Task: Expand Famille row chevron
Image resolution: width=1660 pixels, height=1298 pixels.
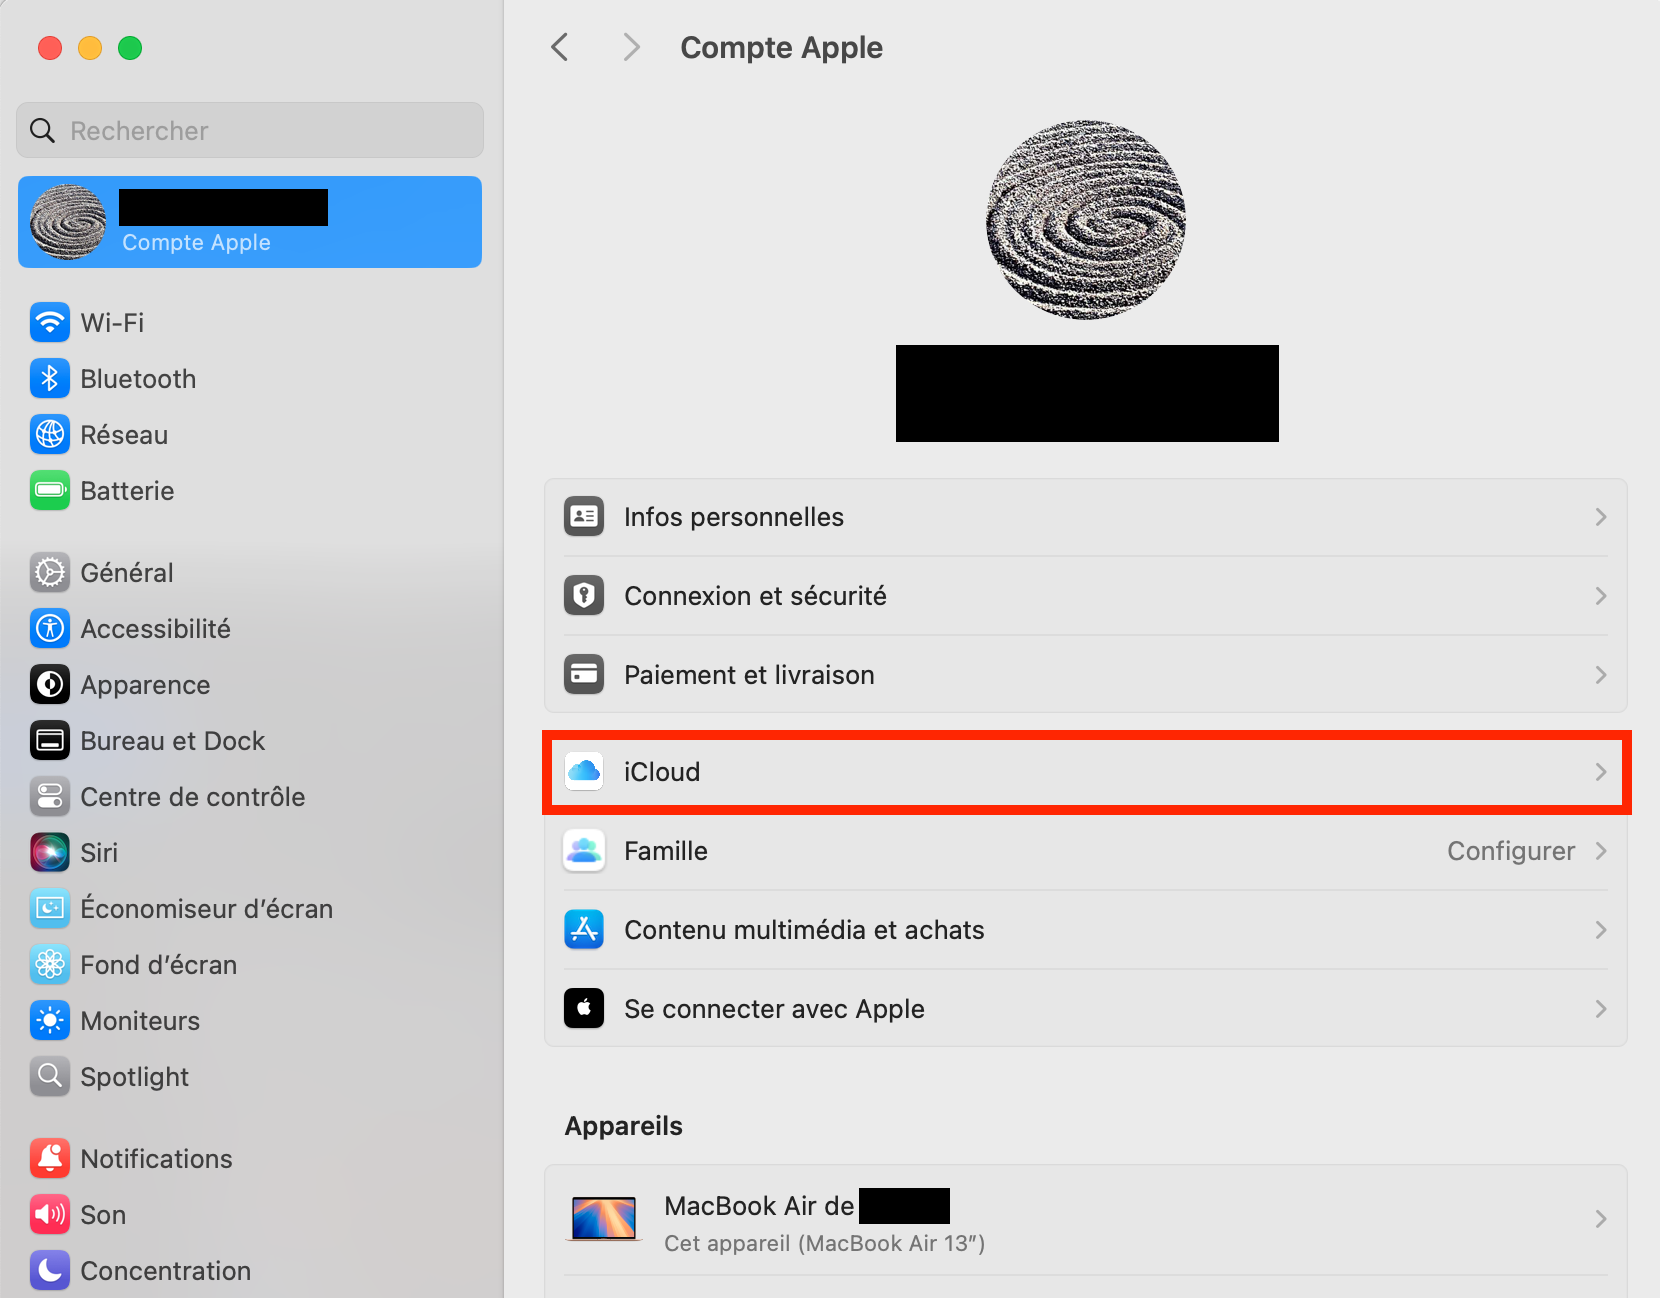Action: pos(1601,851)
